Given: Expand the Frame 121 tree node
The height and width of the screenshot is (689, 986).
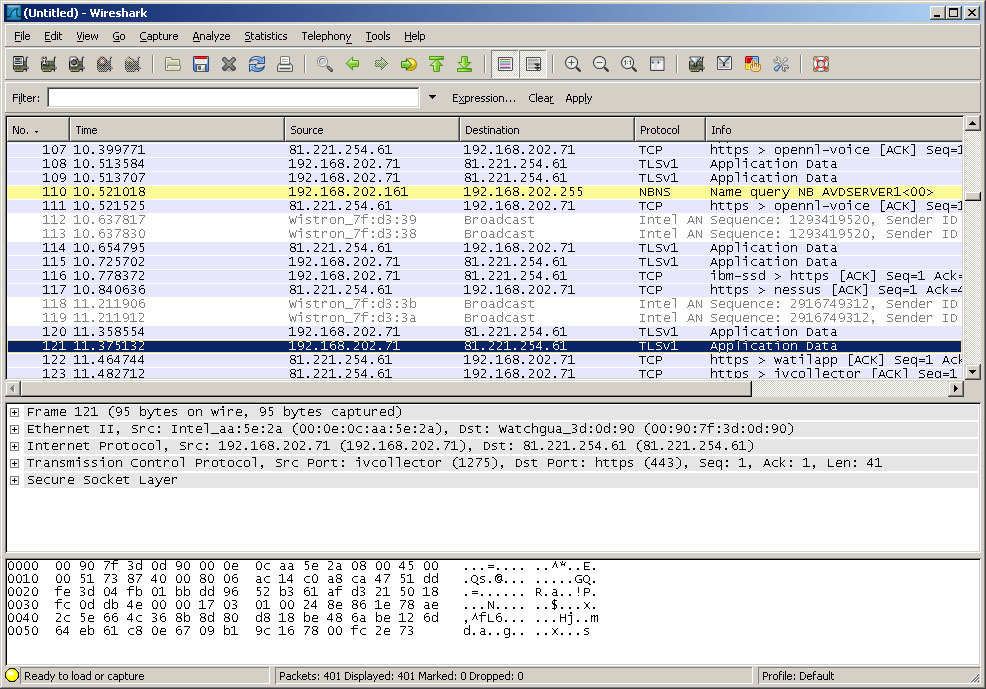Looking at the screenshot, I should (x=14, y=412).
